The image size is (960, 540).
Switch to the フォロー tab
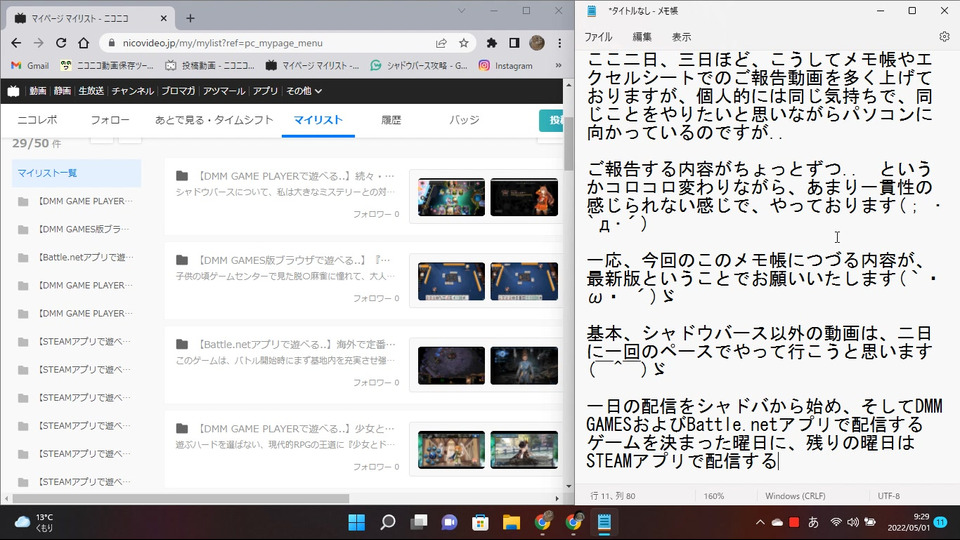pyautogui.click(x=110, y=120)
